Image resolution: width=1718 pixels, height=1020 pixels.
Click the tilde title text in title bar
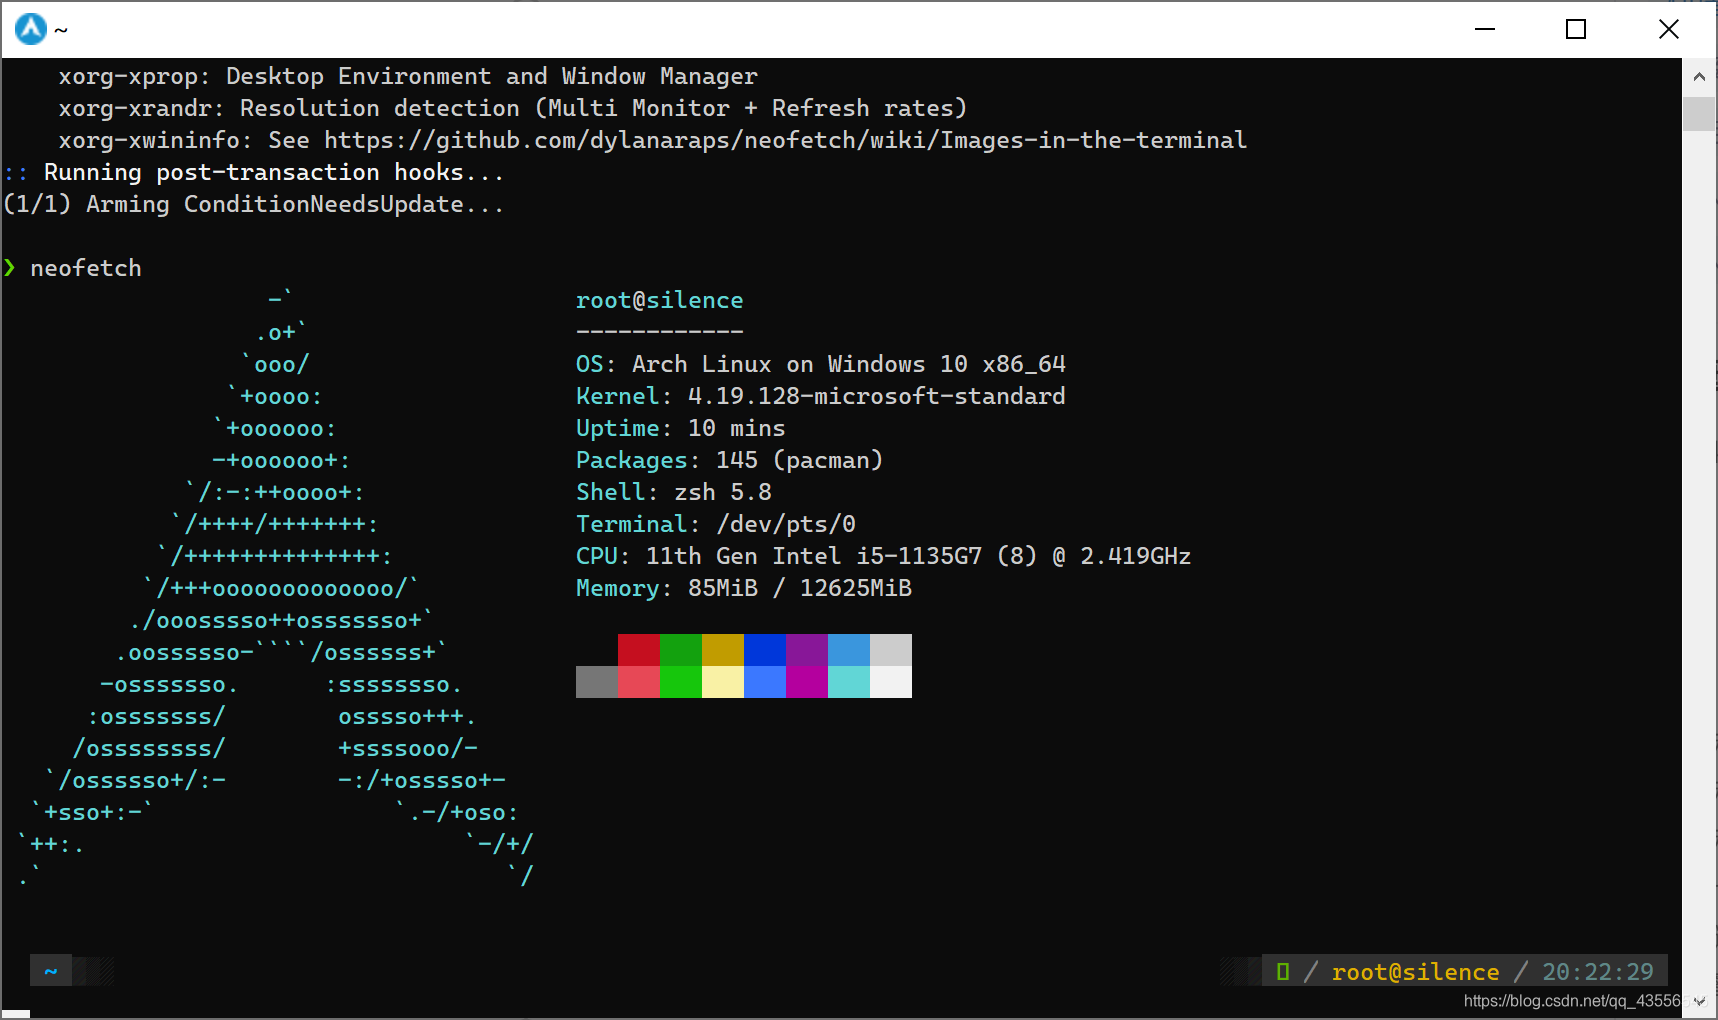pyautogui.click(x=61, y=30)
